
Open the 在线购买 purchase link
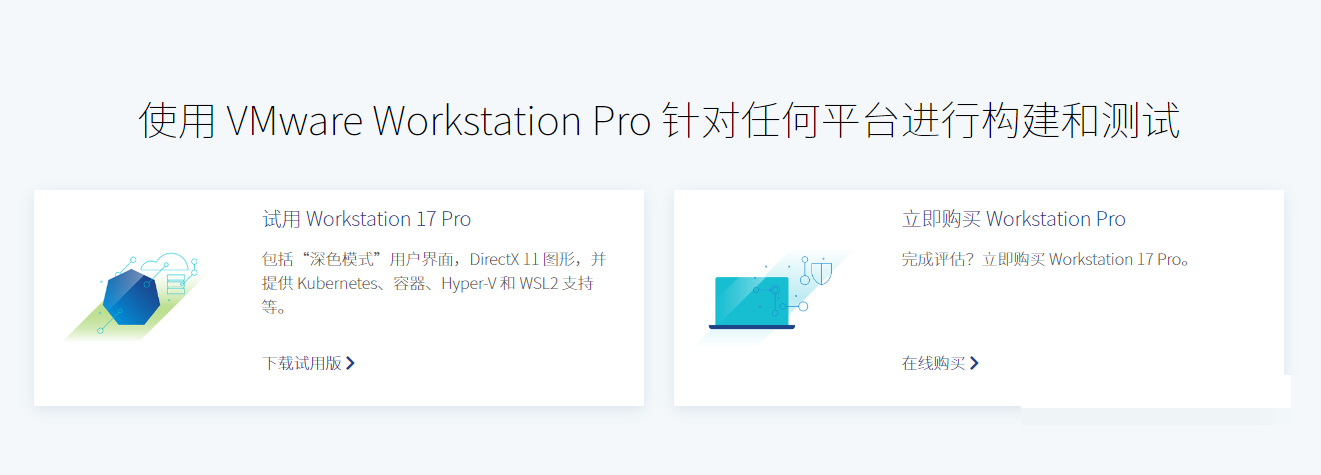pyautogui.click(x=940, y=363)
